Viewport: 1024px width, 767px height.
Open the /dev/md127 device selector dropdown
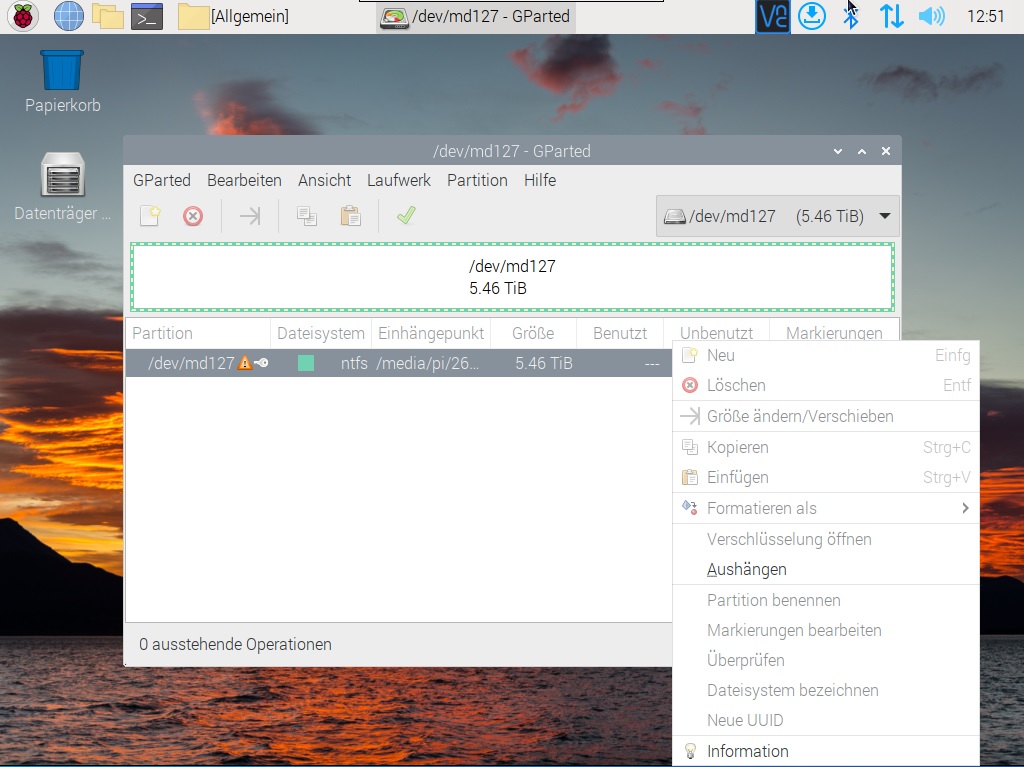[777, 216]
